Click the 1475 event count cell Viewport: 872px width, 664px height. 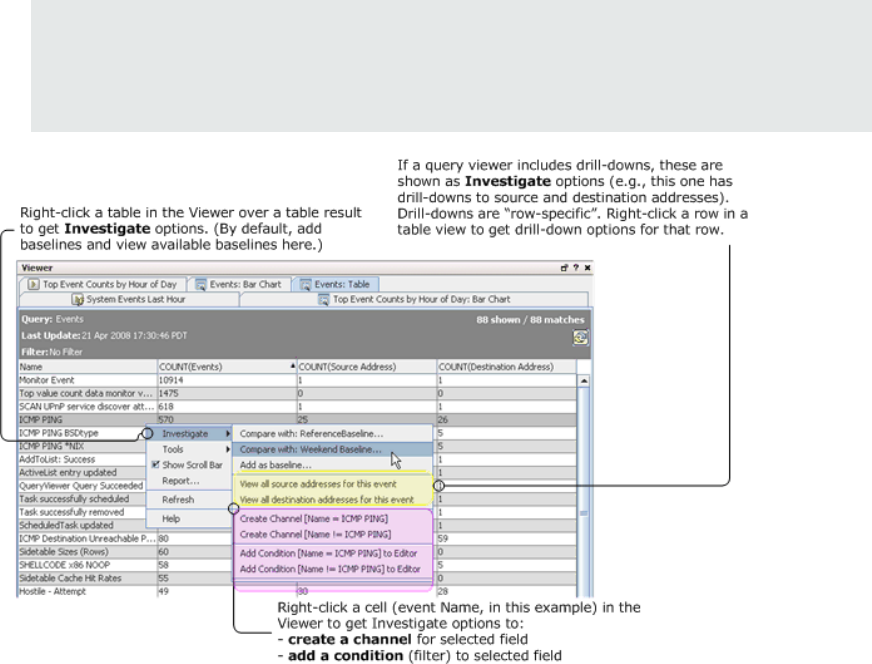[x=227, y=393]
